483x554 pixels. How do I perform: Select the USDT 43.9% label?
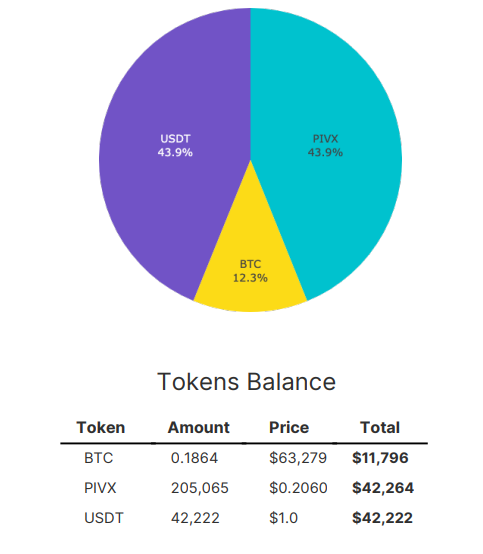175,145
